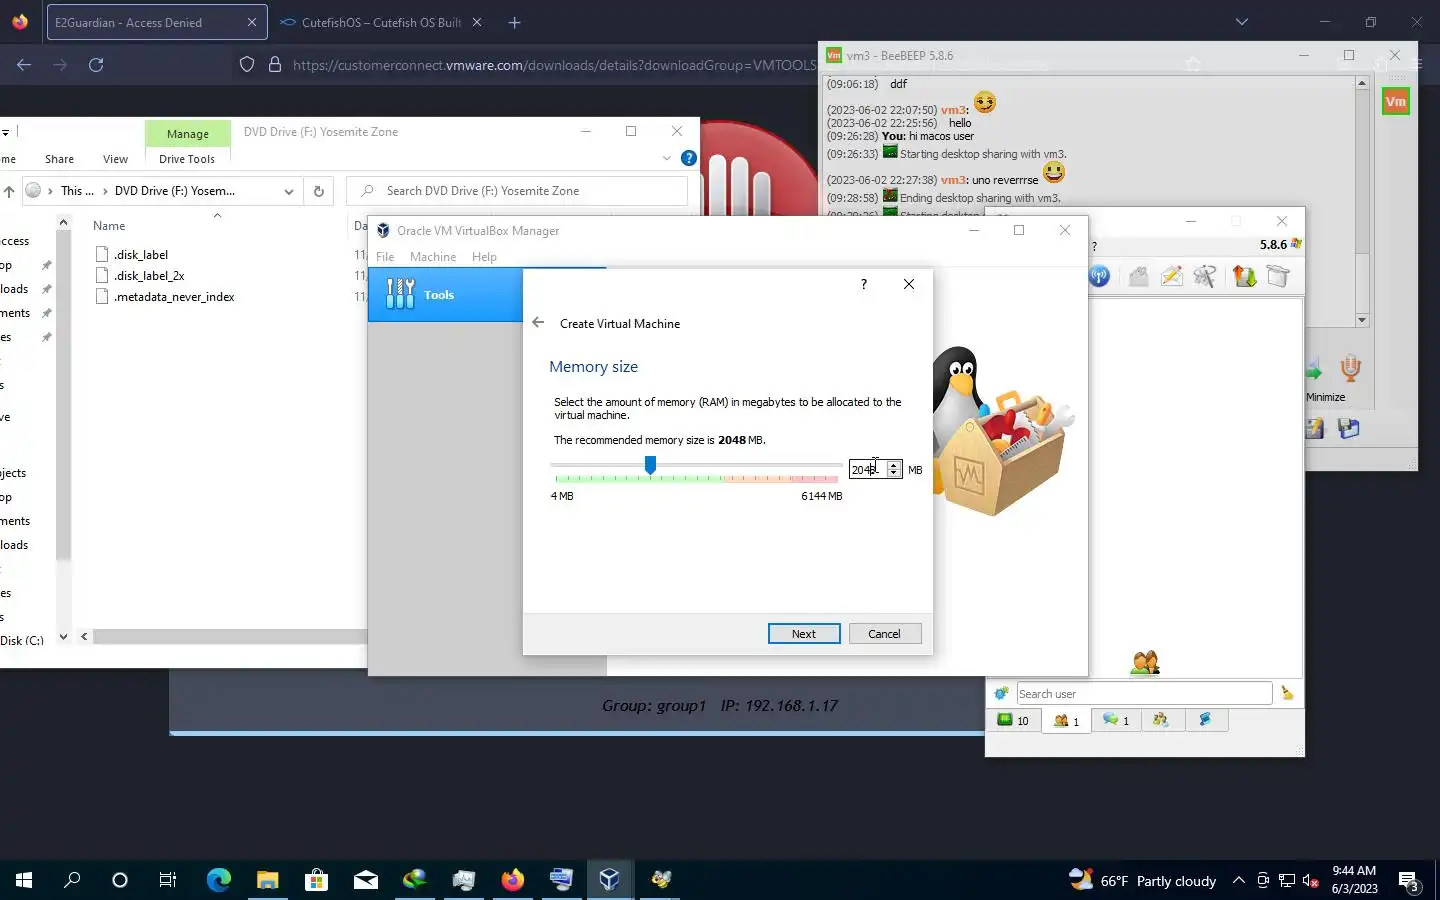Open Task View on taskbar
Viewport: 1440px width, 900px height.
click(168, 880)
